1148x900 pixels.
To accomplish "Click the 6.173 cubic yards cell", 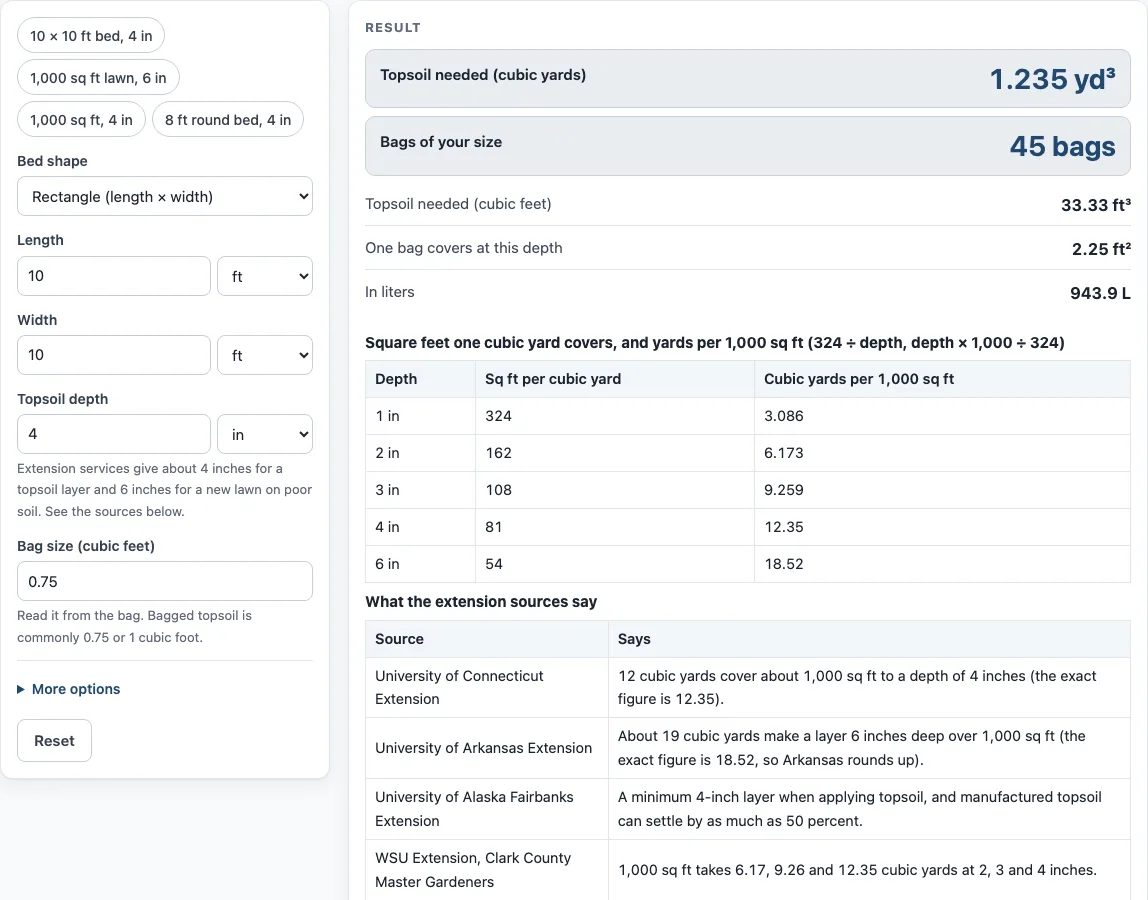I will (942, 453).
